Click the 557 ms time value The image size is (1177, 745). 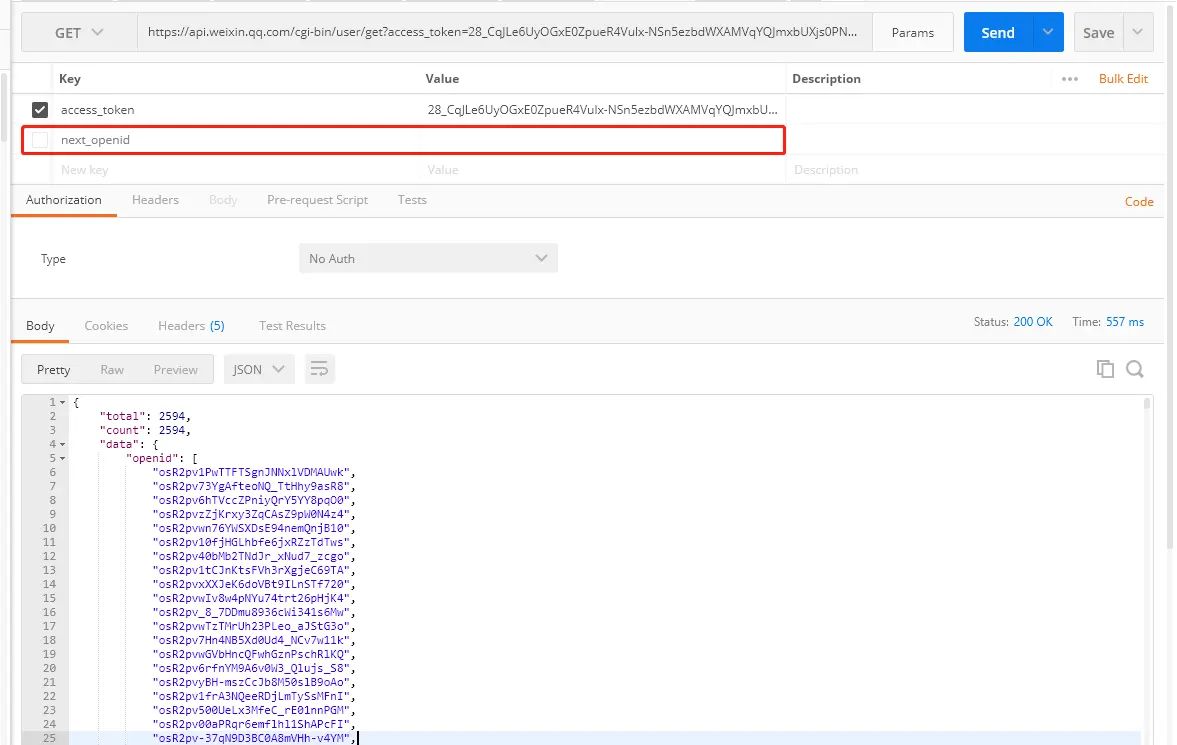point(1124,321)
